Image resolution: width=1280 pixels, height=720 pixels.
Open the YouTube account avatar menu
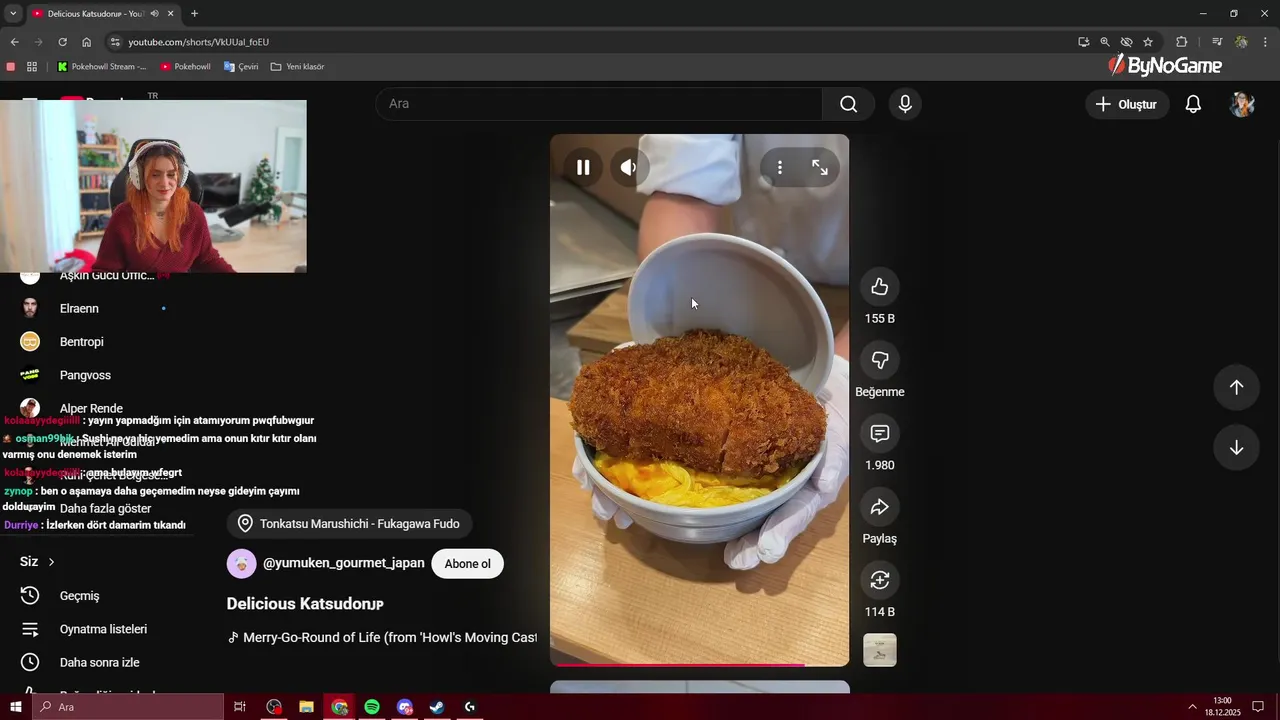(x=1242, y=104)
